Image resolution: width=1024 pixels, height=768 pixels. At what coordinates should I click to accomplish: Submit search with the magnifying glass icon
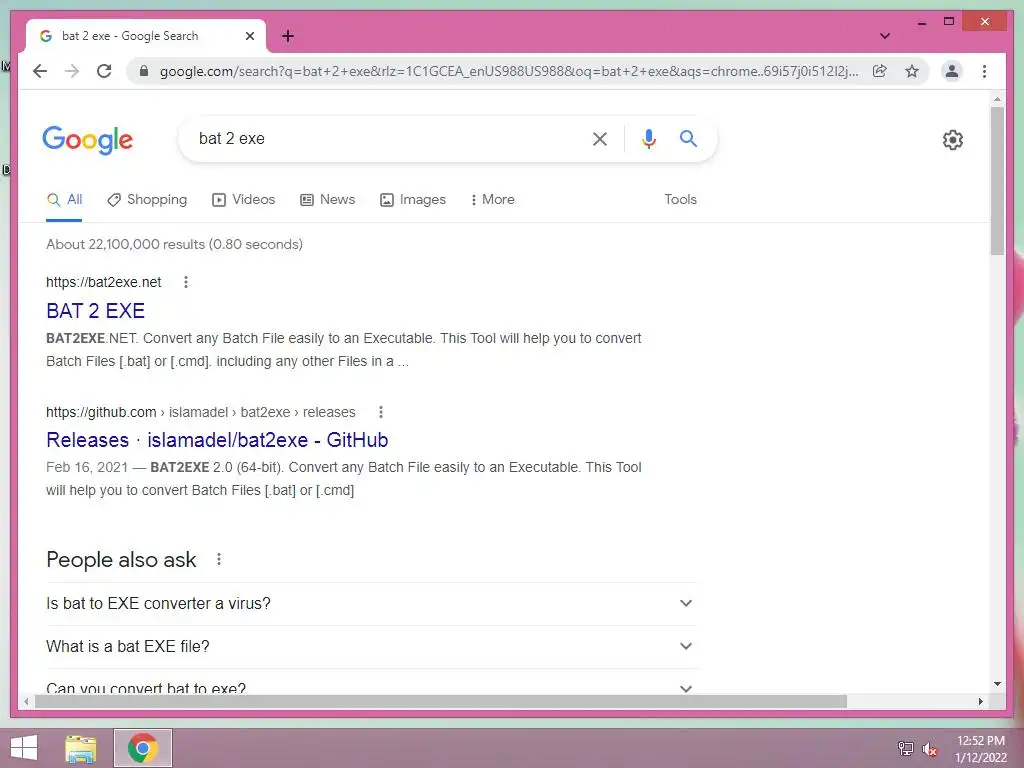(688, 138)
